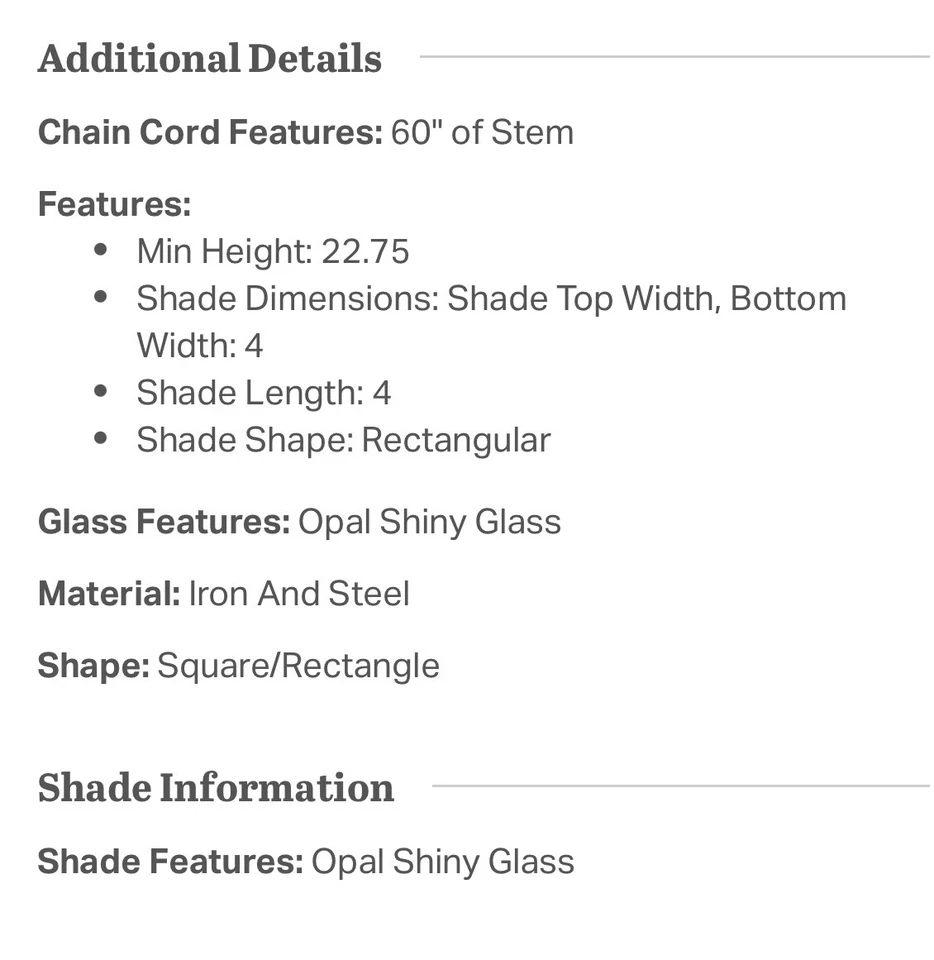
Task: Click the Shade Shape: Rectangular item
Action: pyautogui.click(x=343, y=440)
